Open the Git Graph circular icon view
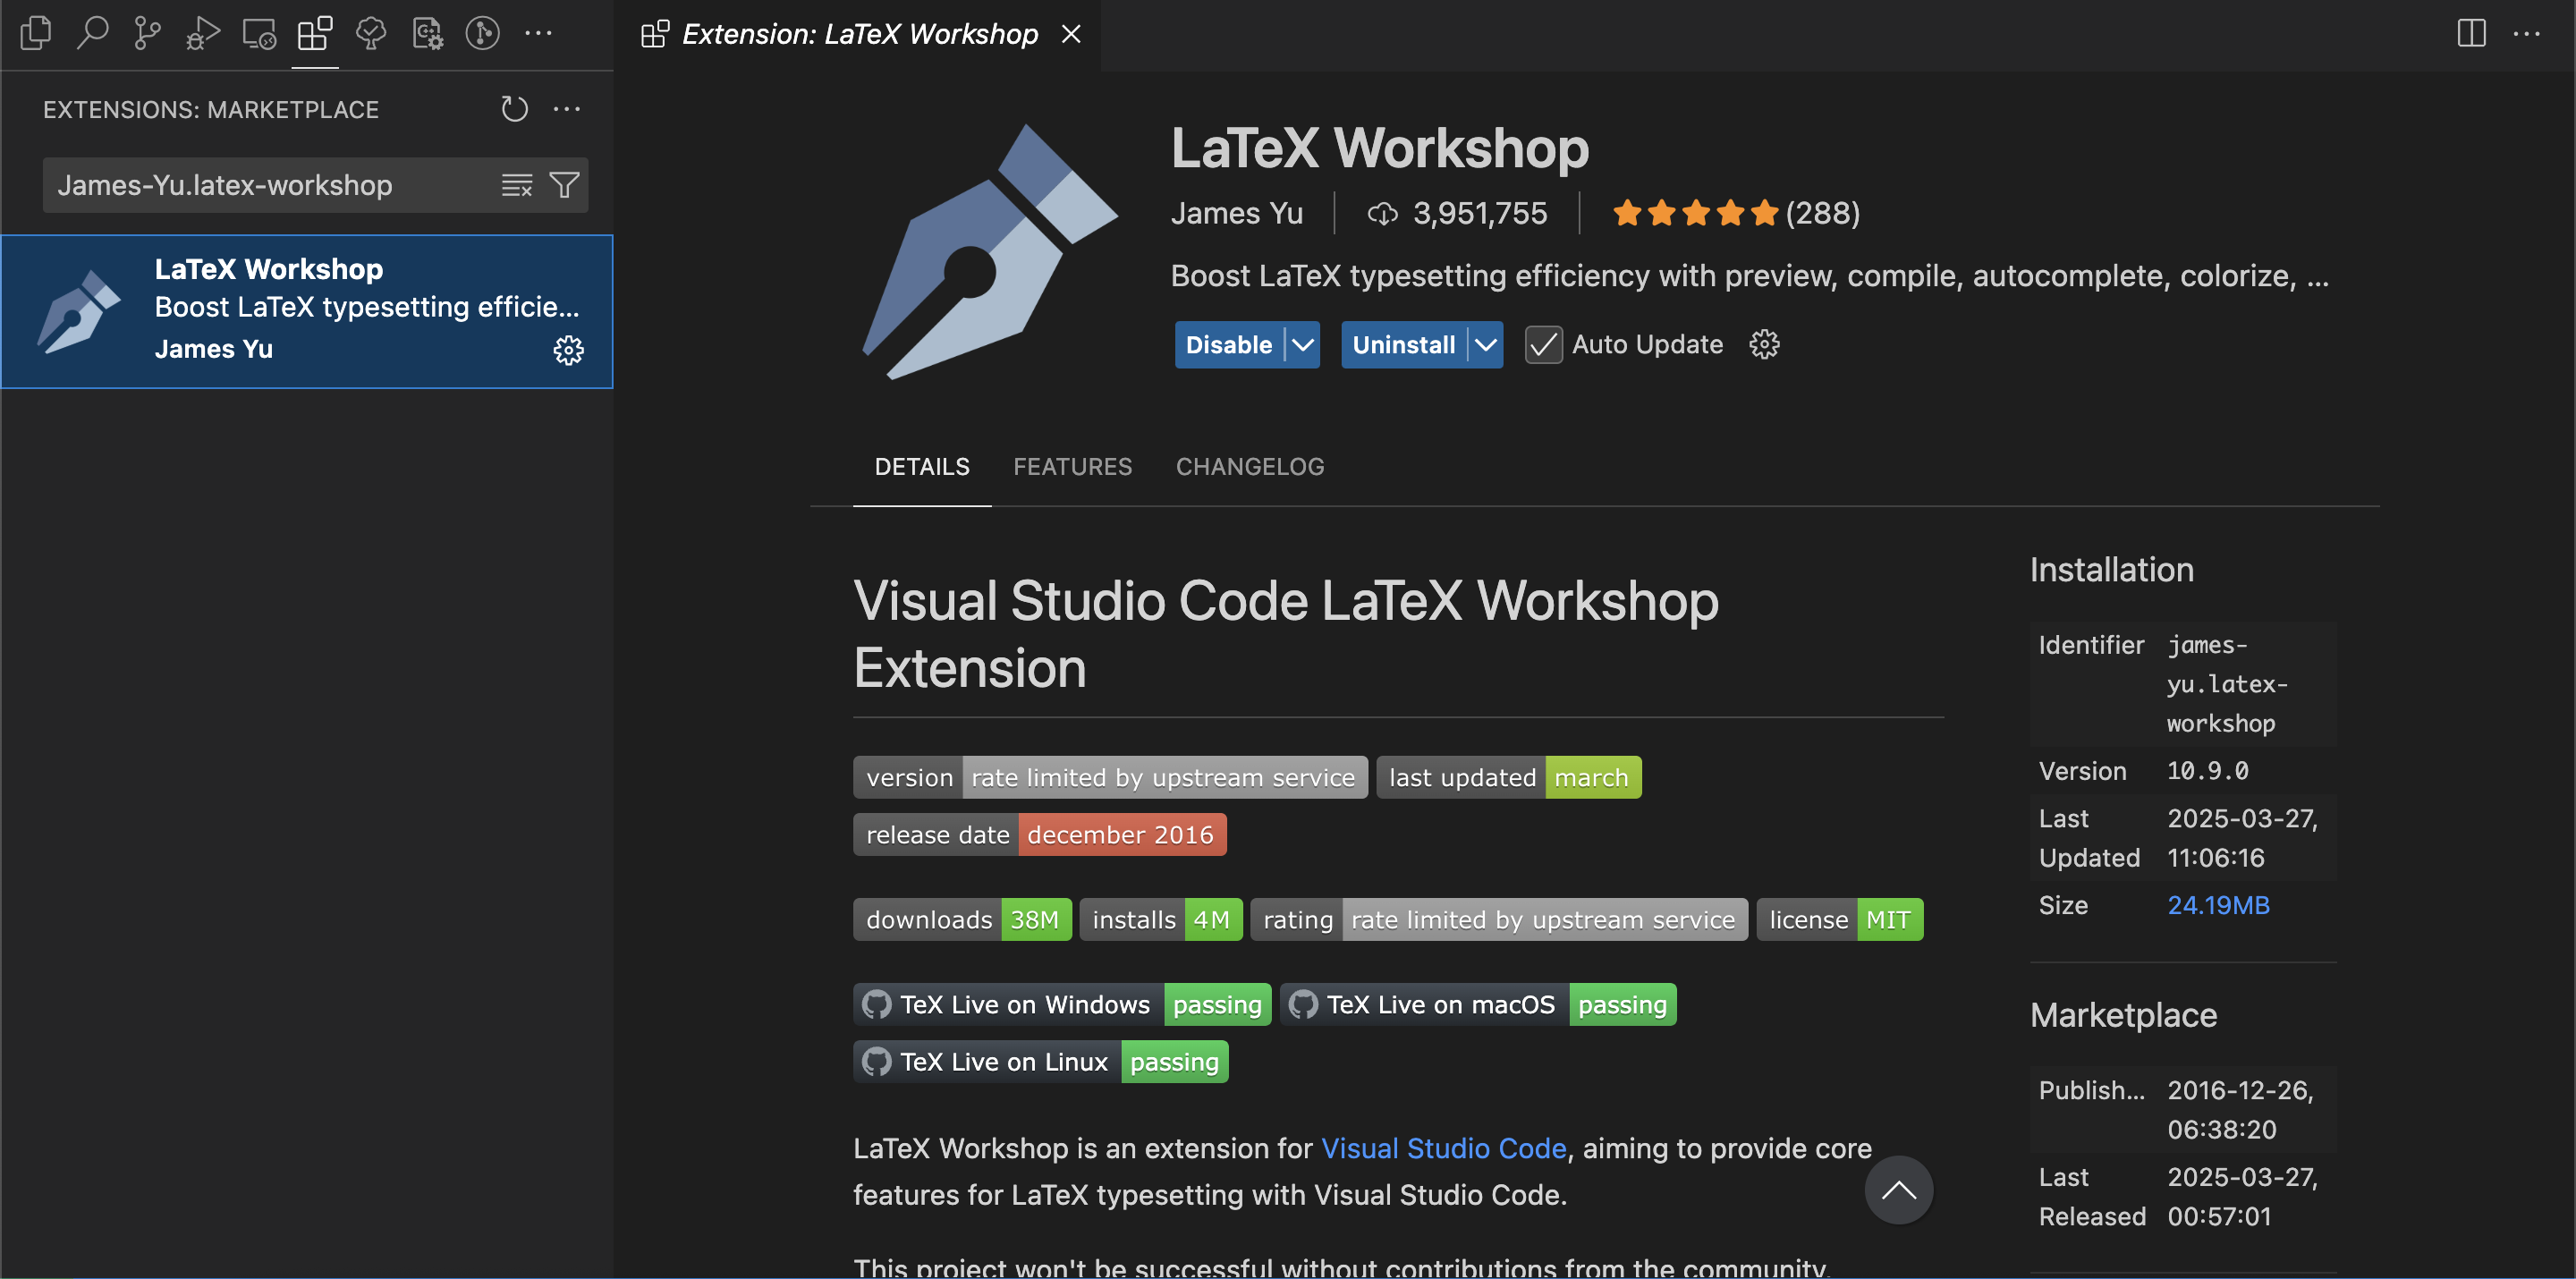This screenshot has width=2576, height=1279. click(483, 33)
